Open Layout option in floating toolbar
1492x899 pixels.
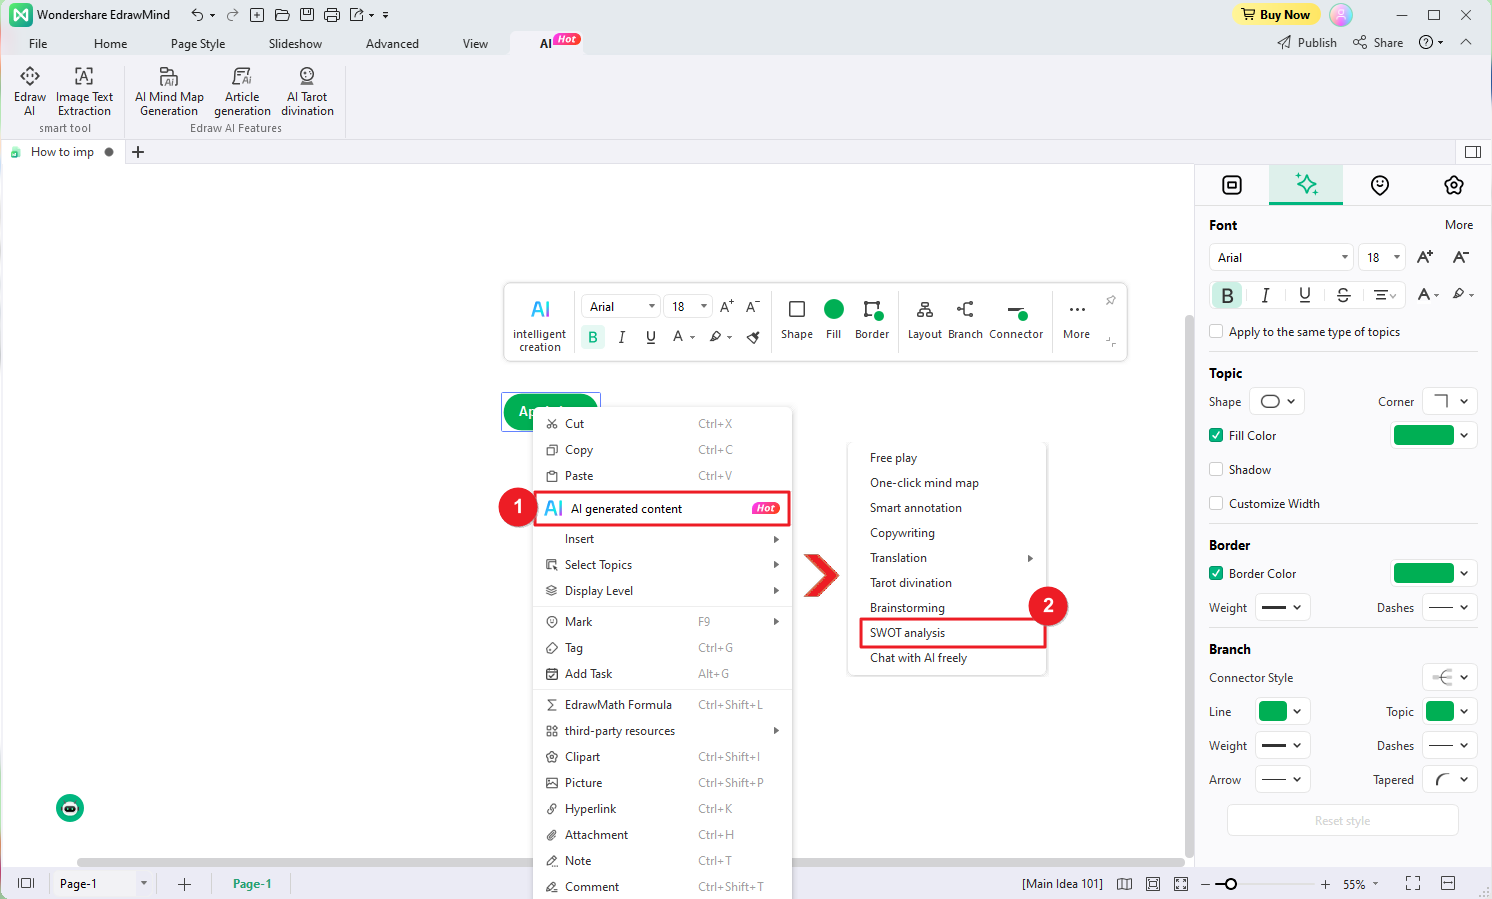pyautogui.click(x=925, y=320)
